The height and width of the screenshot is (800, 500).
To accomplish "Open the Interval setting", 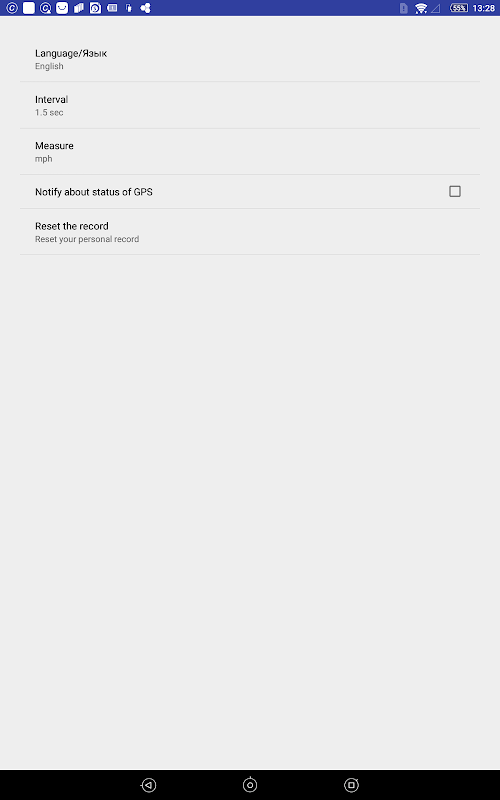I will pyautogui.click(x=250, y=105).
